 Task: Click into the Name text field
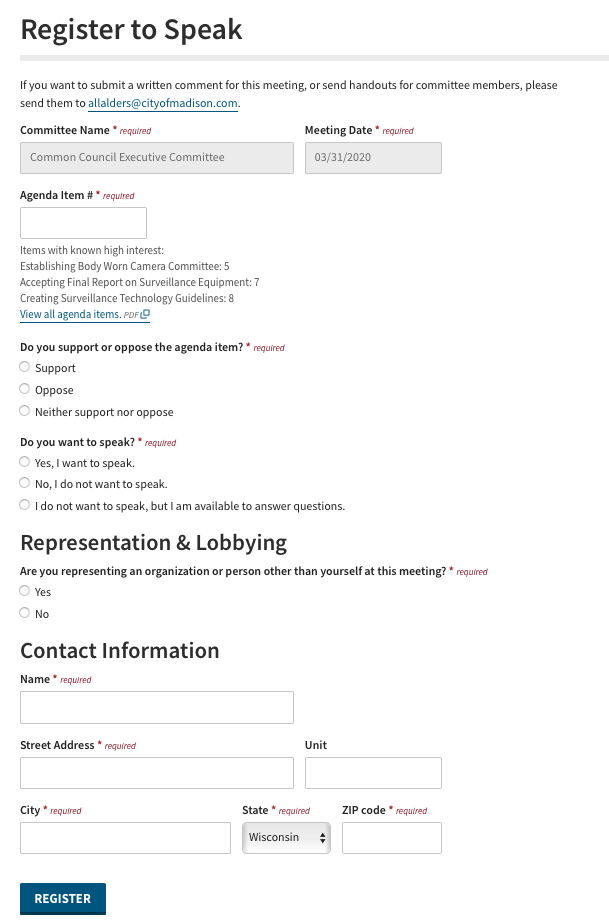[157, 707]
